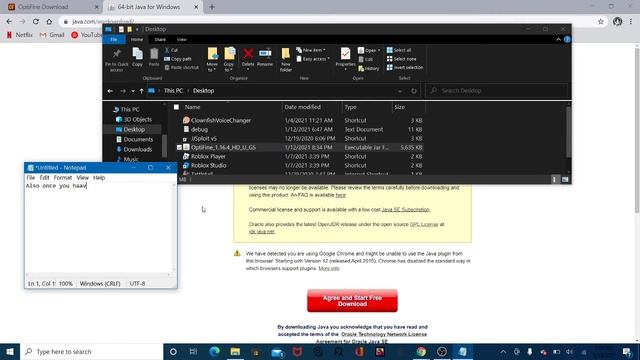
Task: Click Explorer back navigation arrow
Action: (x=110, y=91)
